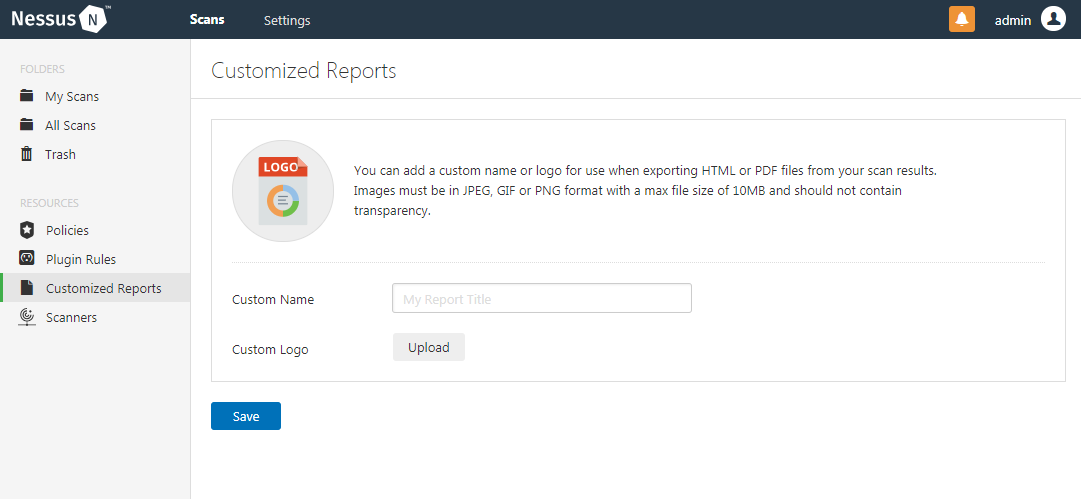The height and width of the screenshot is (499, 1081).
Task: Select Customized Reports in sidebar
Action: (x=95, y=288)
